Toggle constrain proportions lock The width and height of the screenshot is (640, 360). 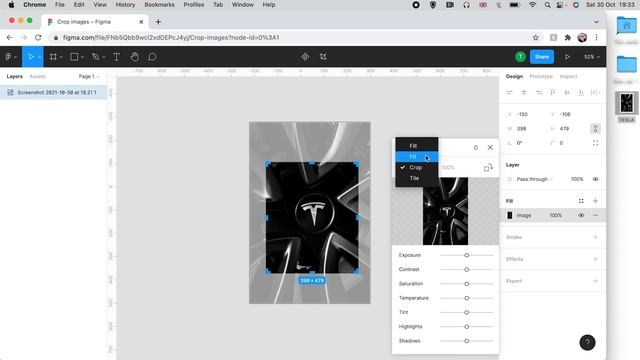596,129
